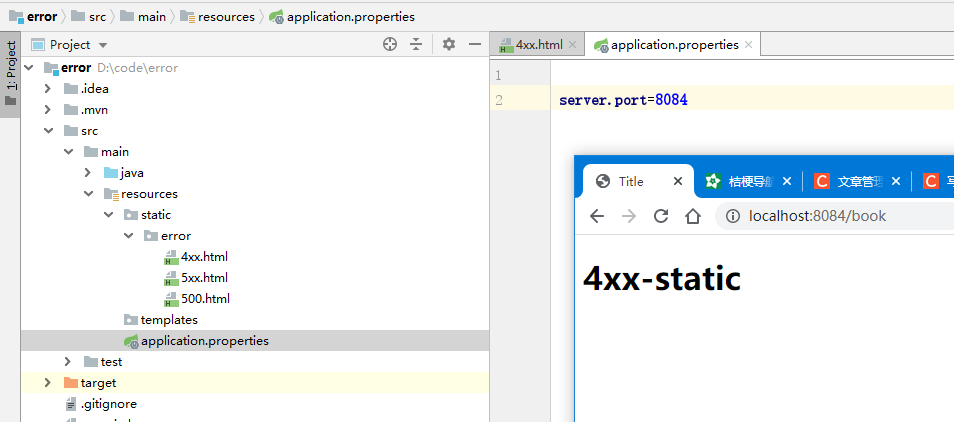Viewport: 954px width, 422px height.
Task: Select the java folder row
Action: point(255,173)
